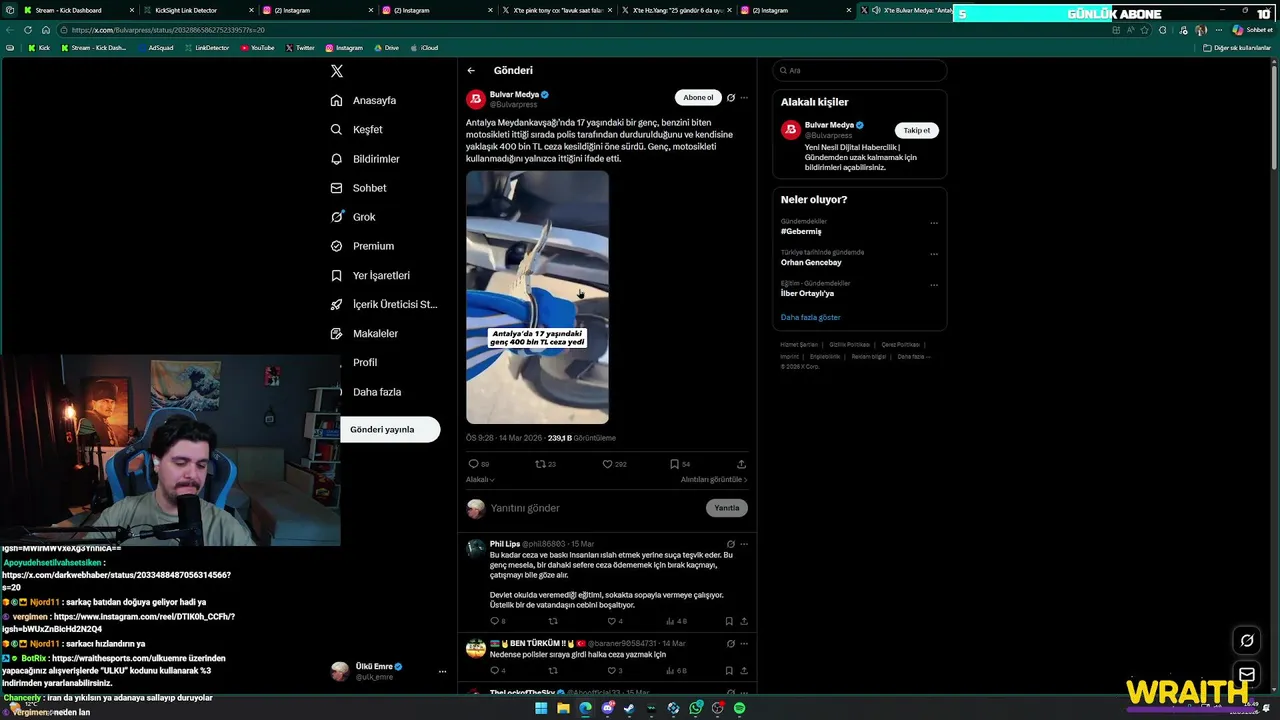
Task: Open Alıntıları görüntüle link
Action: point(714,480)
